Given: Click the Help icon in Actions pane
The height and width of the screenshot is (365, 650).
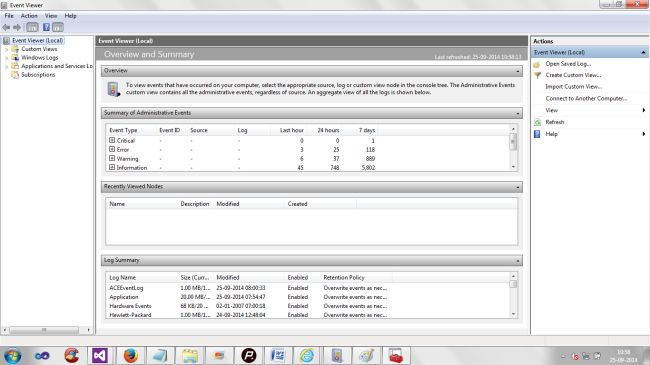Looking at the screenshot, I should pyautogui.click(x=537, y=134).
